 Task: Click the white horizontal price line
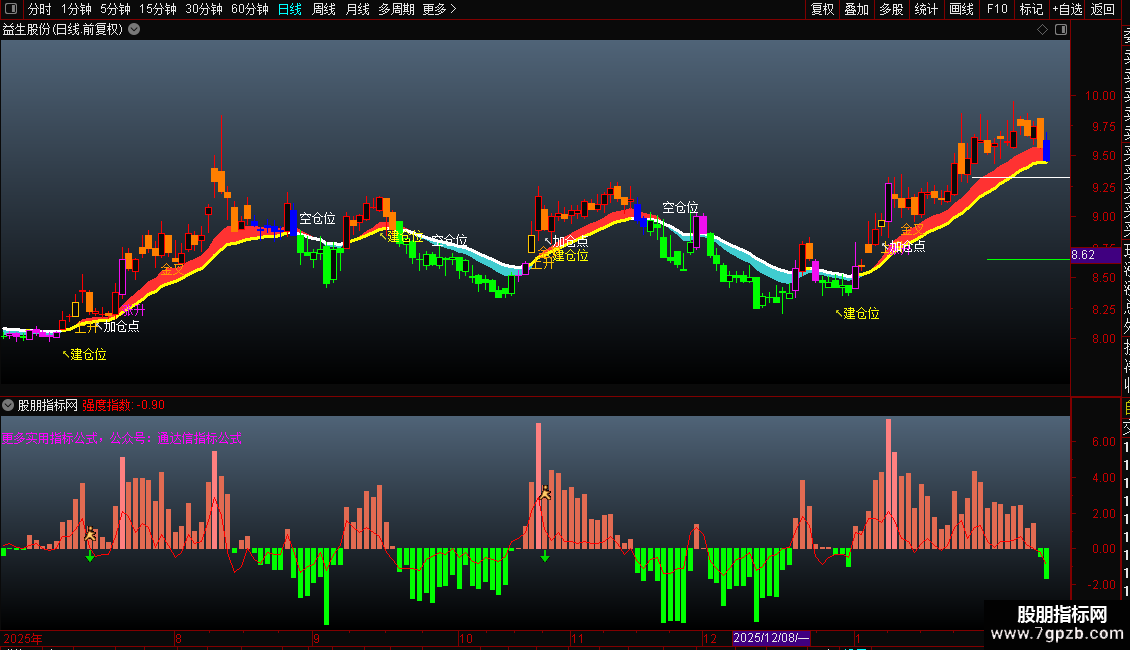click(1020, 177)
